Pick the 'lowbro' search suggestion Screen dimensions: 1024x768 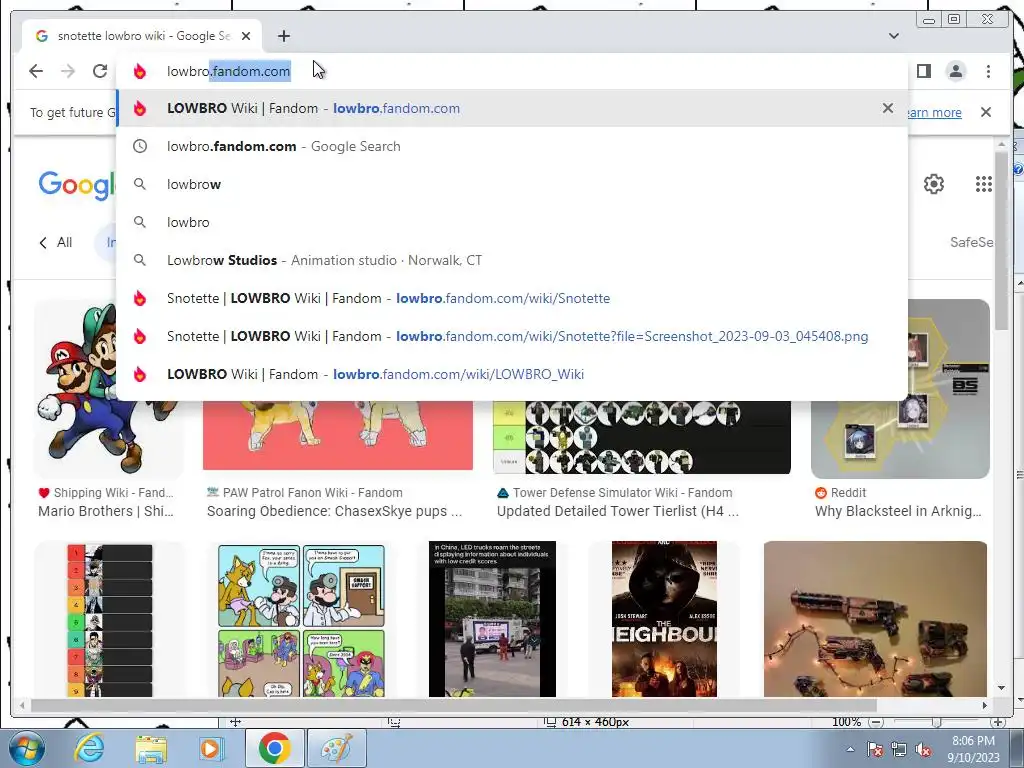[x=513, y=222]
